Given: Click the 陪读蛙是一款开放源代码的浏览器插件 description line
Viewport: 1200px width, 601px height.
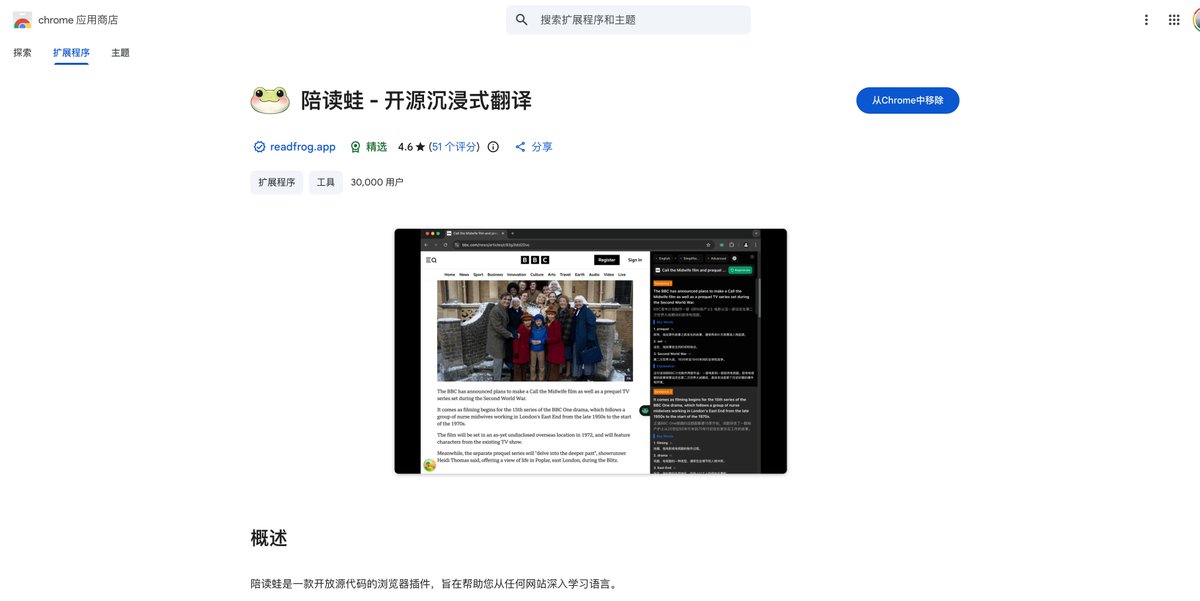Looking at the screenshot, I should [434, 584].
